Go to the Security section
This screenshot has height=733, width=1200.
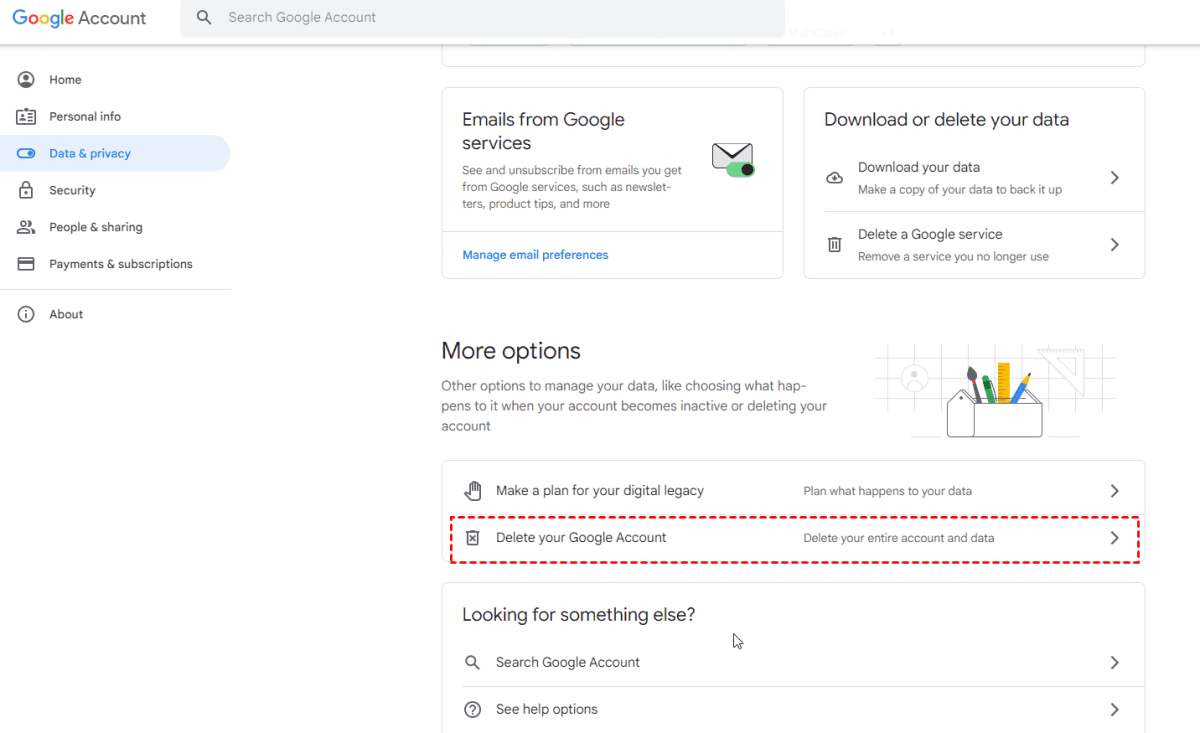tap(72, 190)
